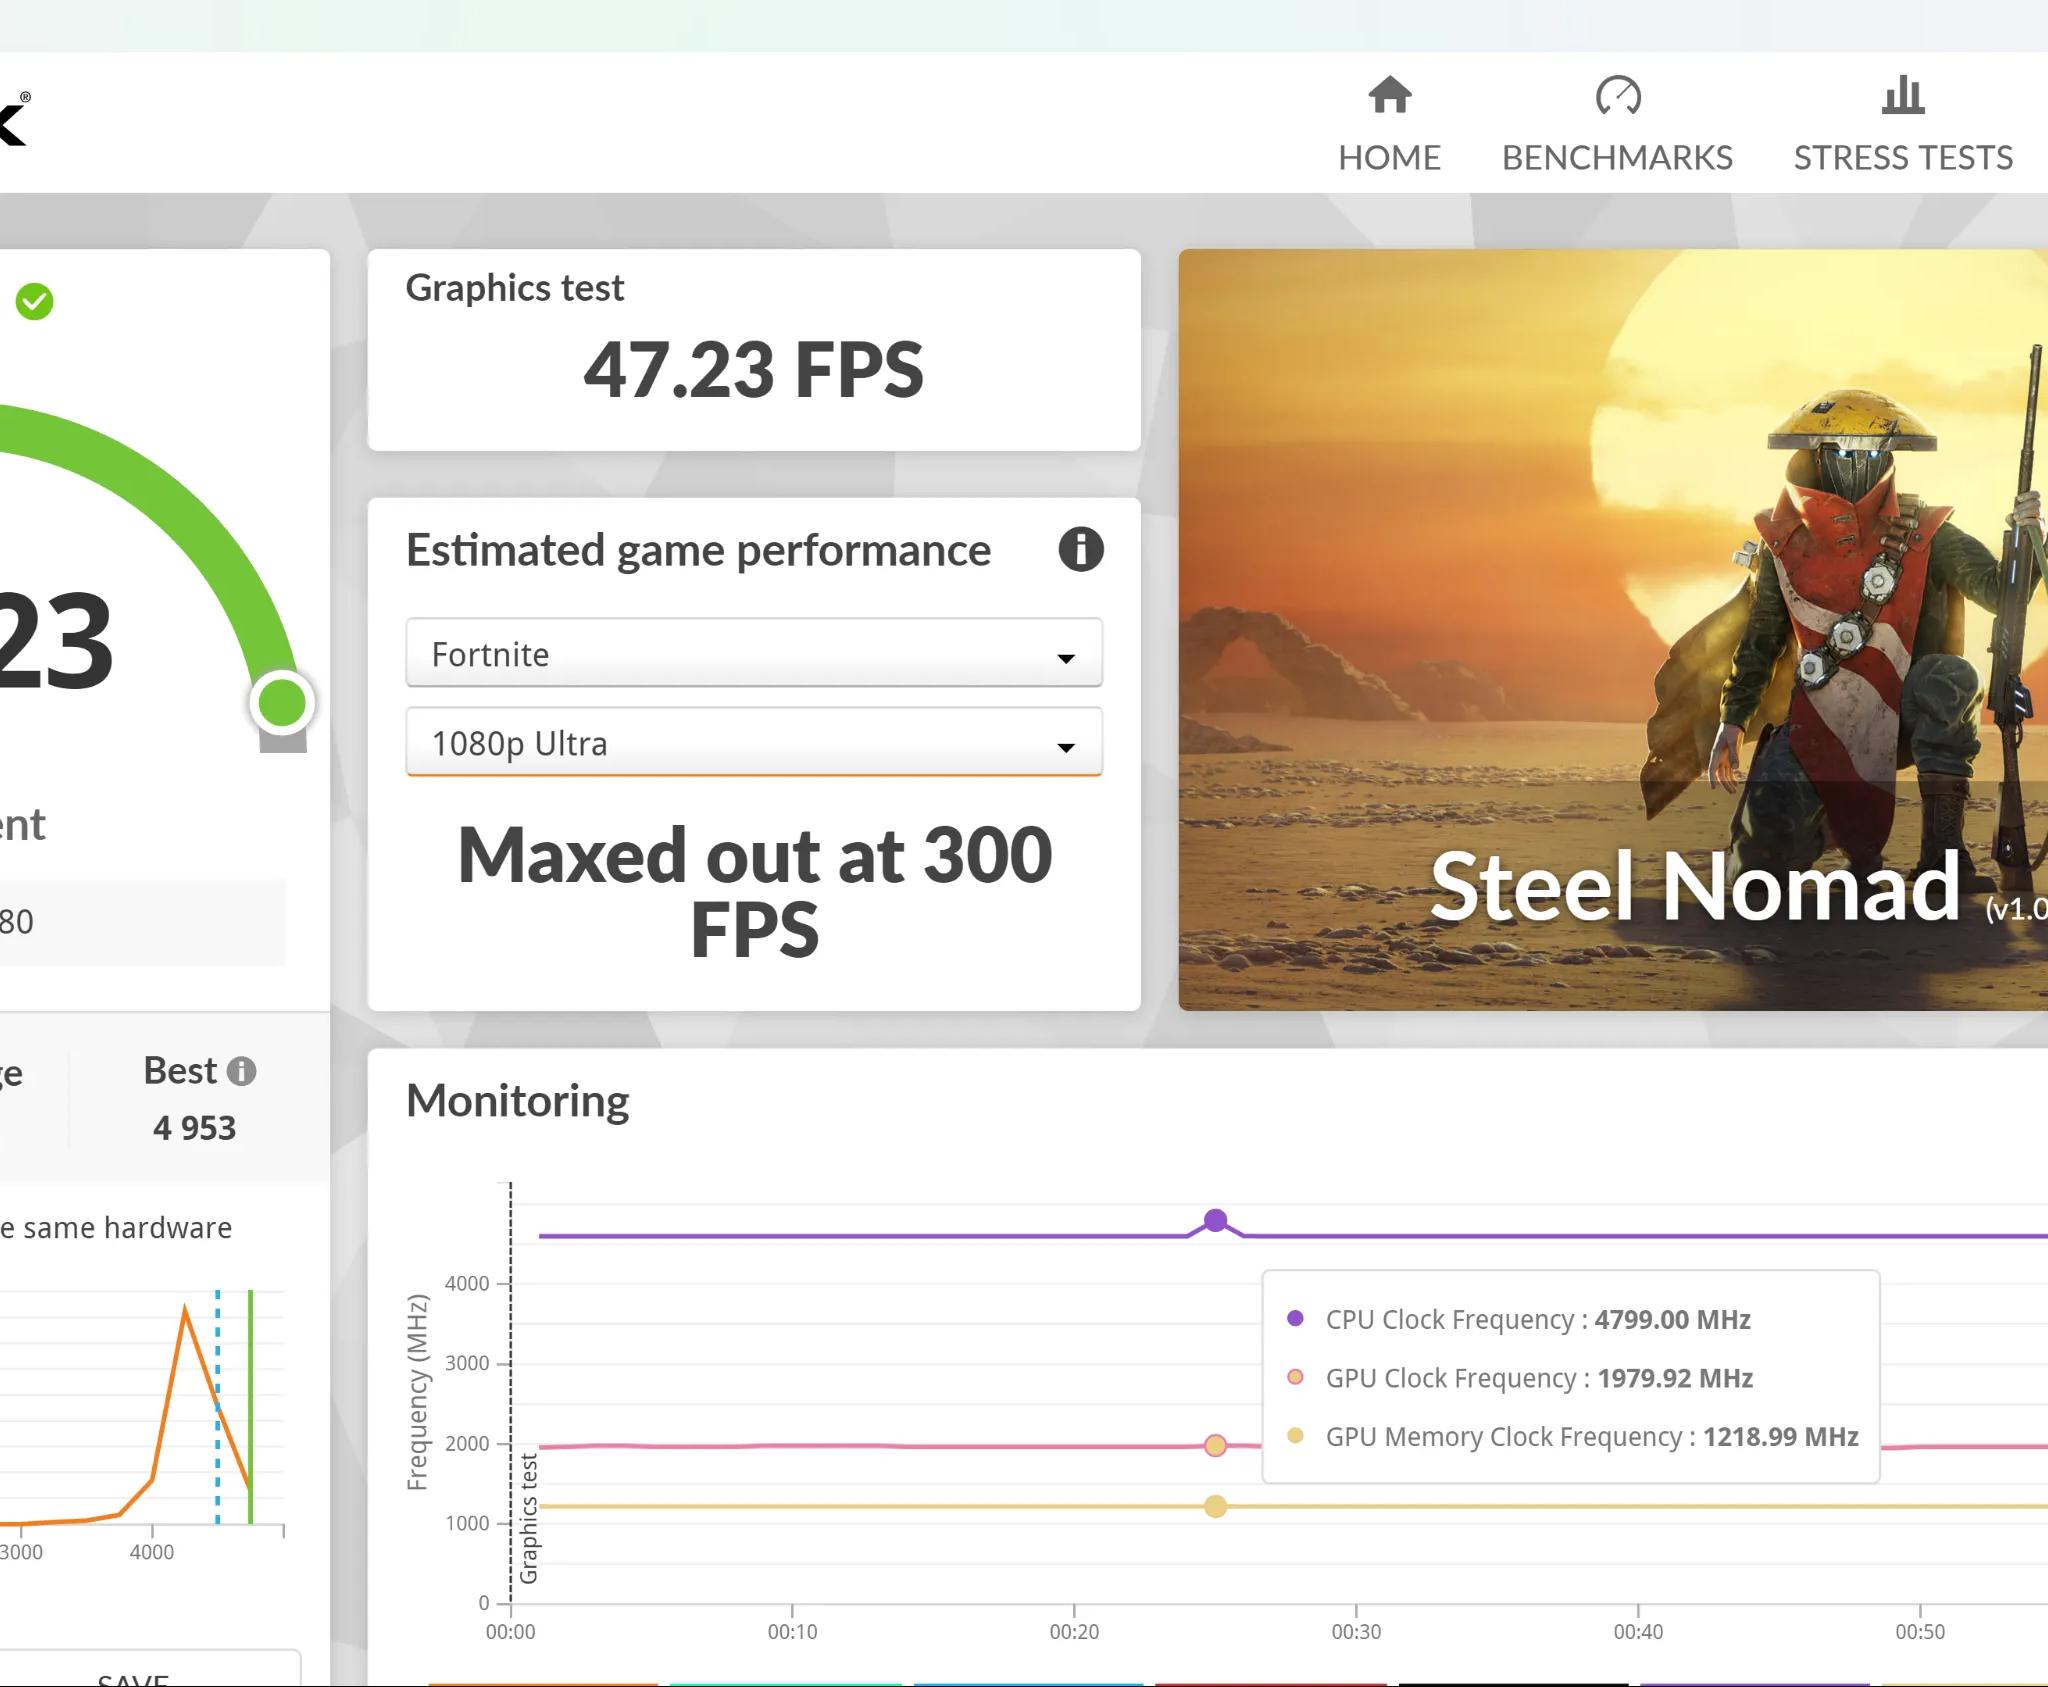Open the HOME tab
Screen dimensions: 2048x1687
1389,124
